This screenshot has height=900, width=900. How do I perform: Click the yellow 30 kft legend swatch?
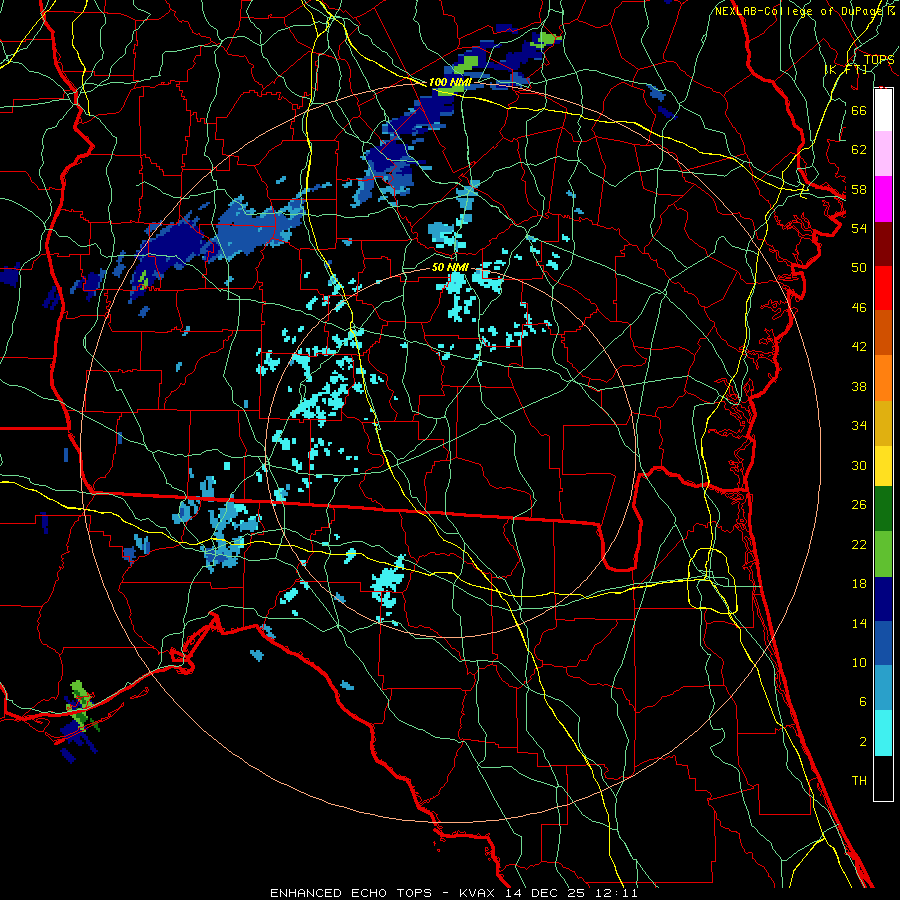(883, 466)
